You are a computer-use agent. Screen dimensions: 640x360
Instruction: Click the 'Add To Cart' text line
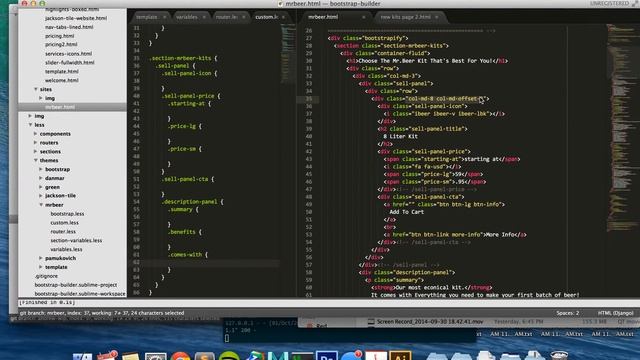click(407, 212)
